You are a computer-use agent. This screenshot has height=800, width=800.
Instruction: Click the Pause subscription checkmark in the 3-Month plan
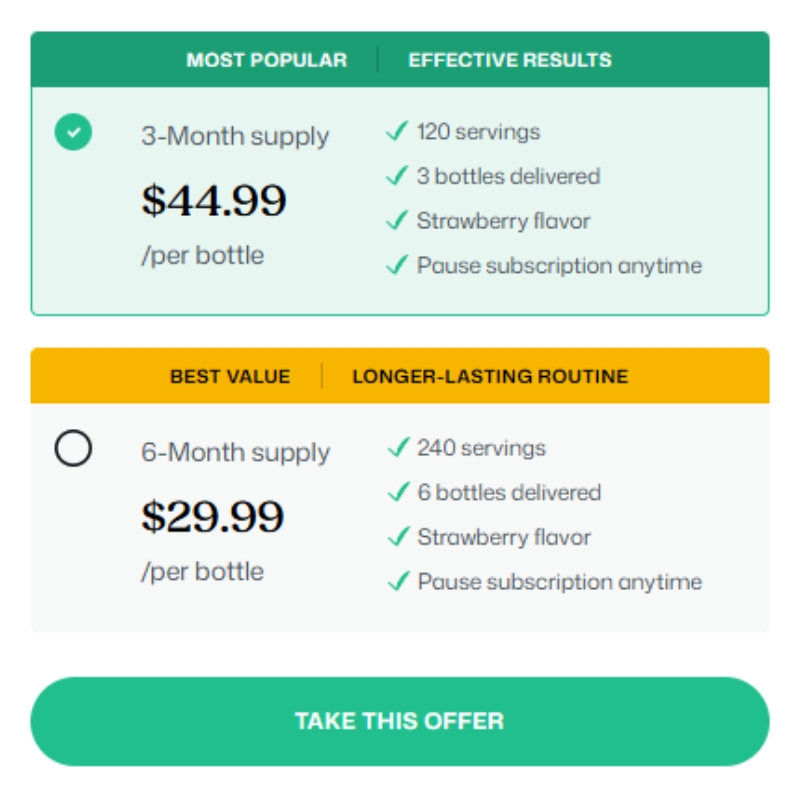coord(397,265)
